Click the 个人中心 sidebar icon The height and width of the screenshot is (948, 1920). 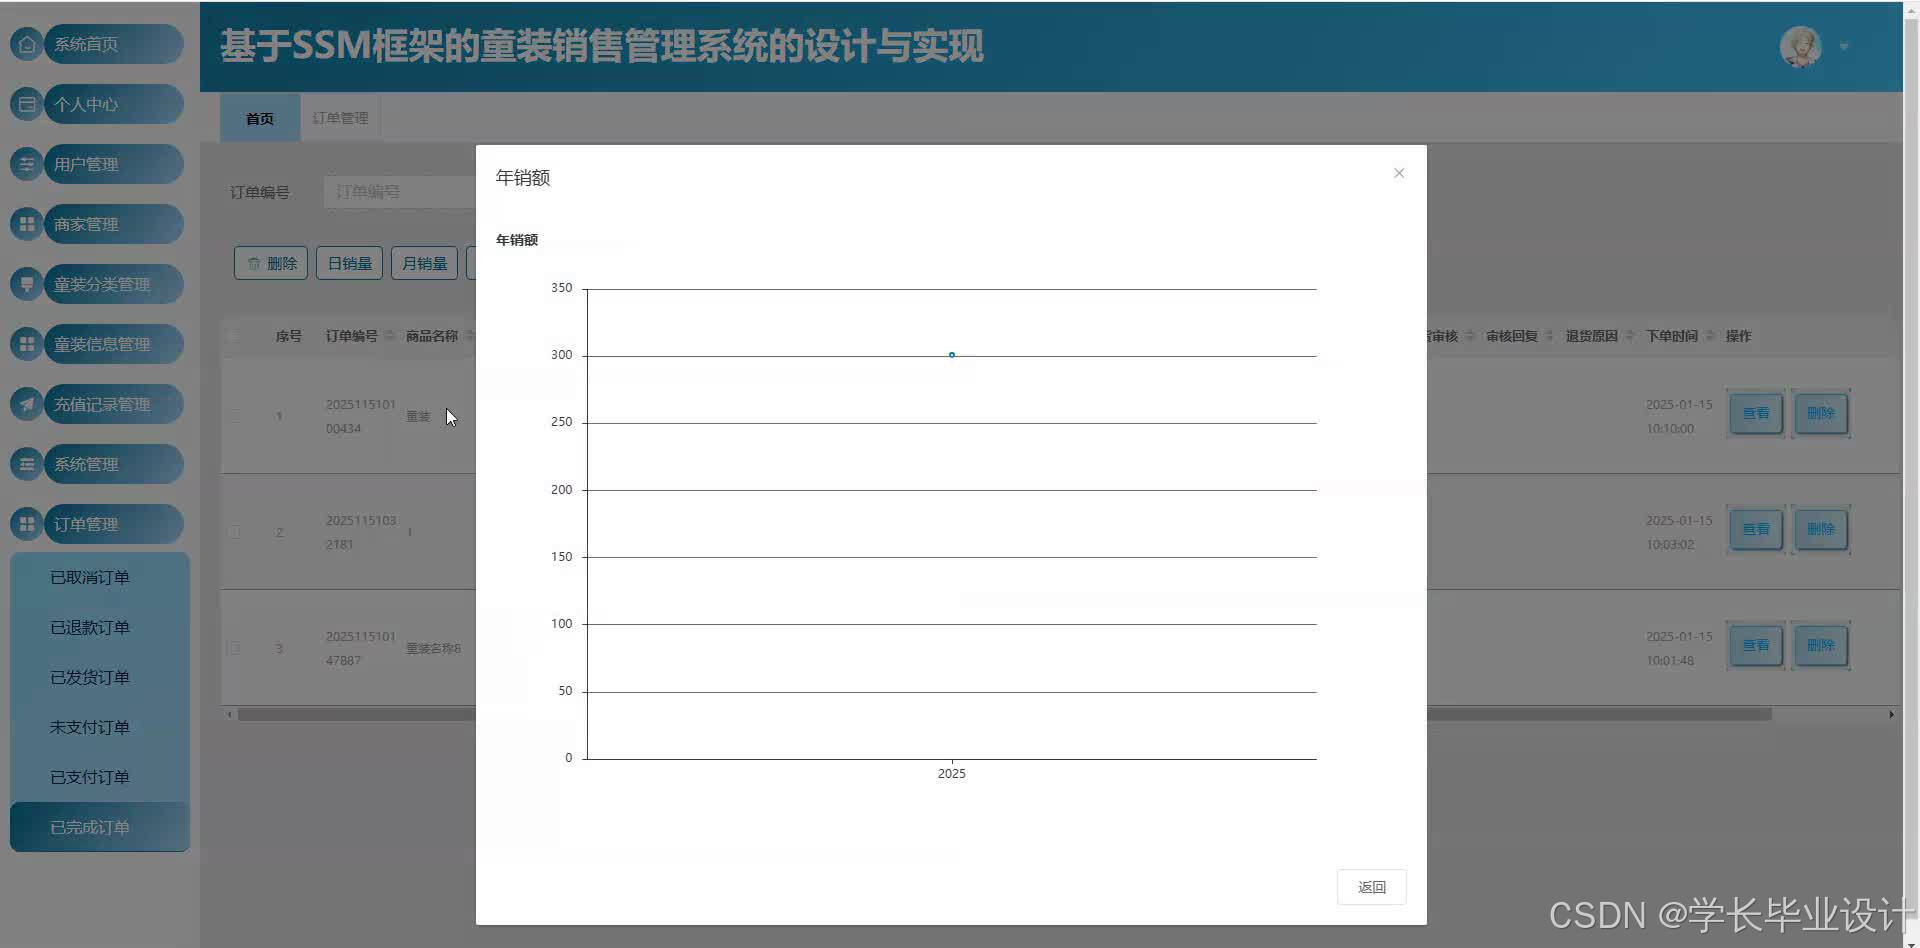pos(27,104)
